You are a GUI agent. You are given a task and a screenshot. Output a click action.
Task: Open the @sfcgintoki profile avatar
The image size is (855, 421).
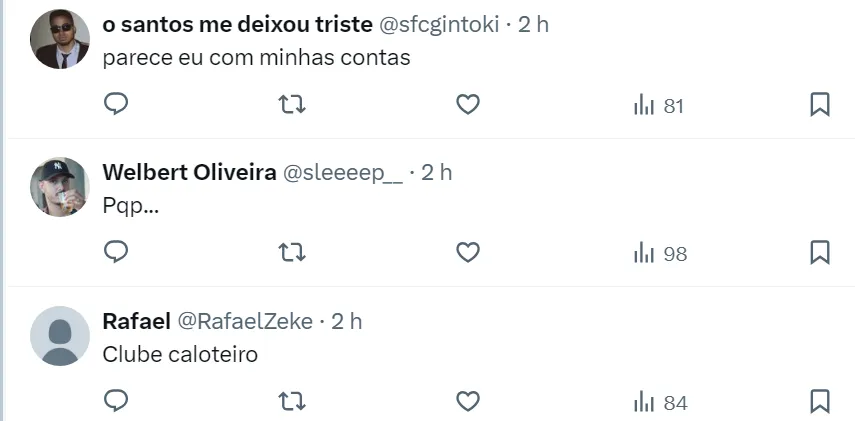tap(60, 39)
